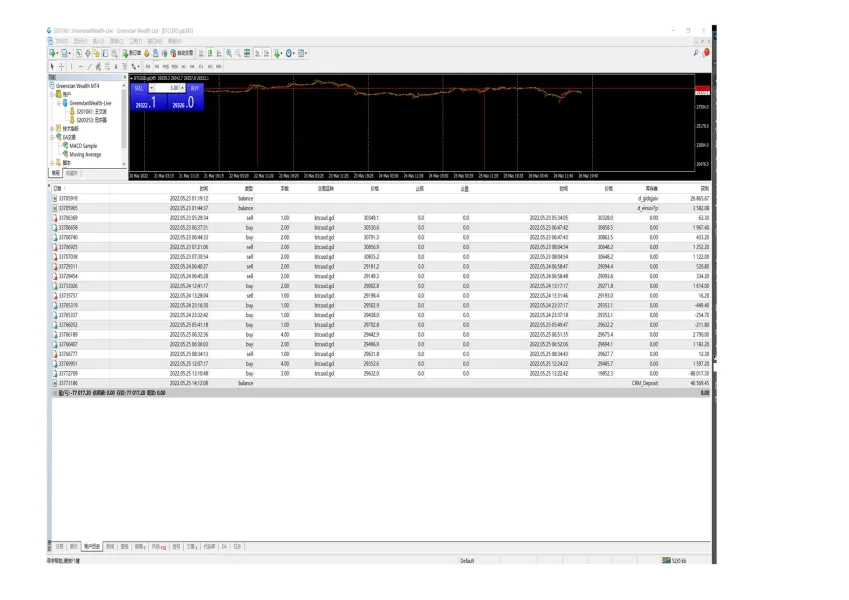This screenshot has width=849, height=600.
Task: Select history order 33786658 row
Action: 381,227
